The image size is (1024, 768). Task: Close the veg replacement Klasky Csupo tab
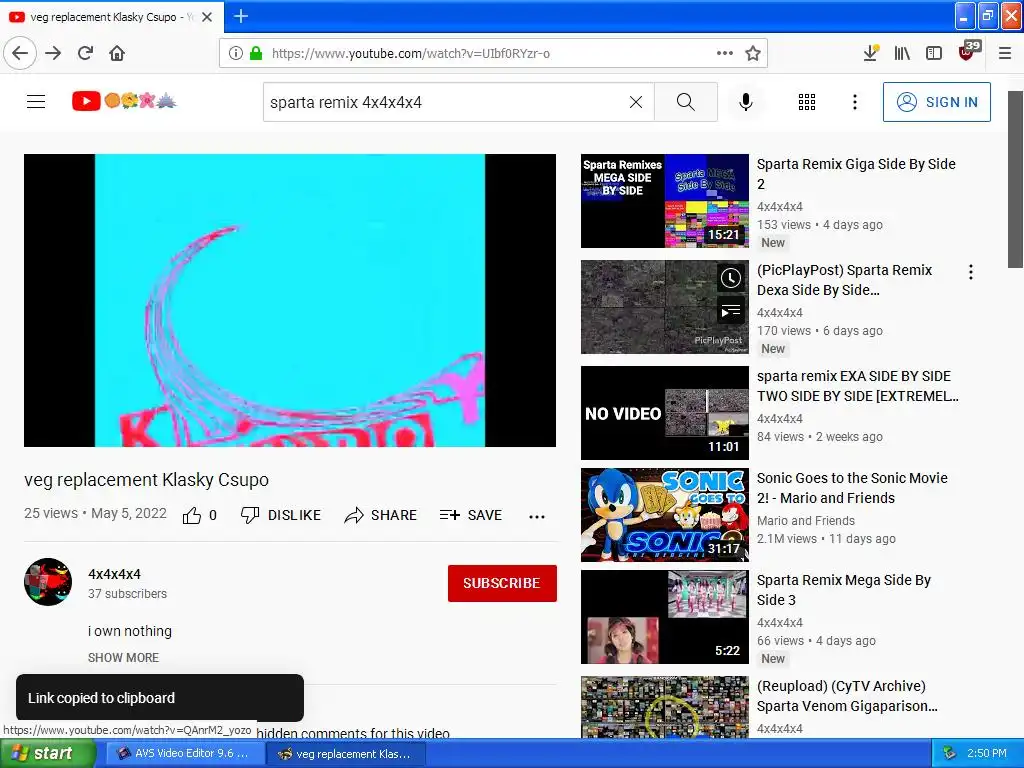pos(207,17)
